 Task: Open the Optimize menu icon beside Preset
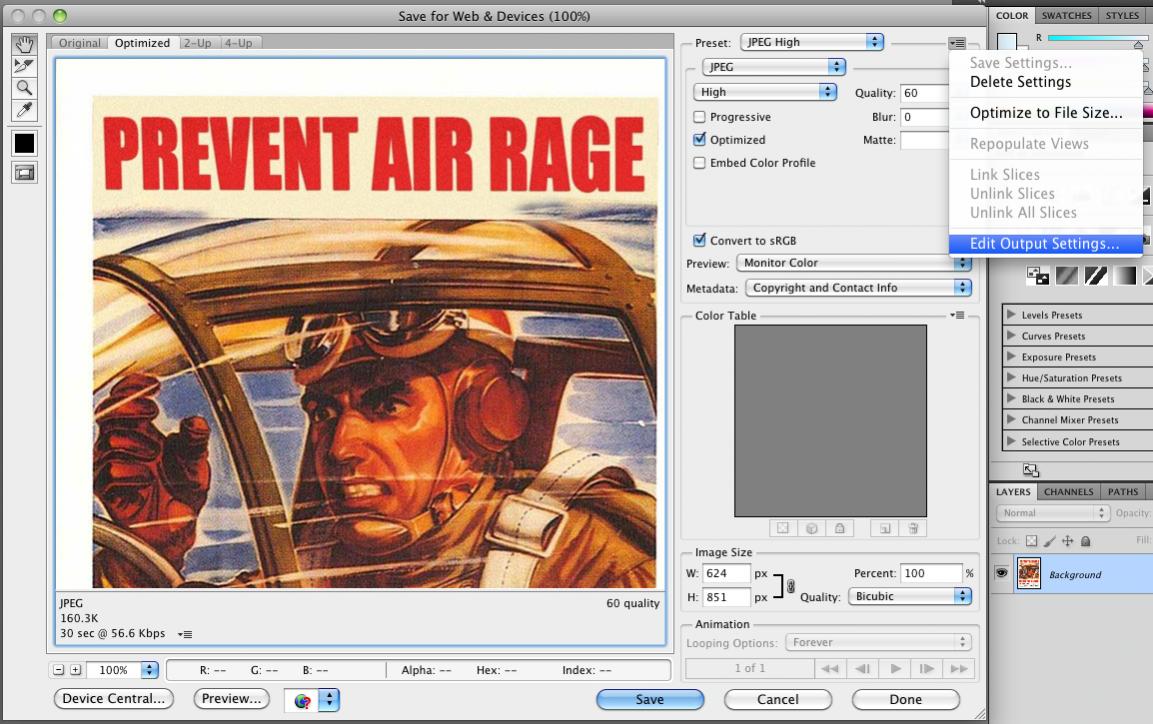coord(957,43)
